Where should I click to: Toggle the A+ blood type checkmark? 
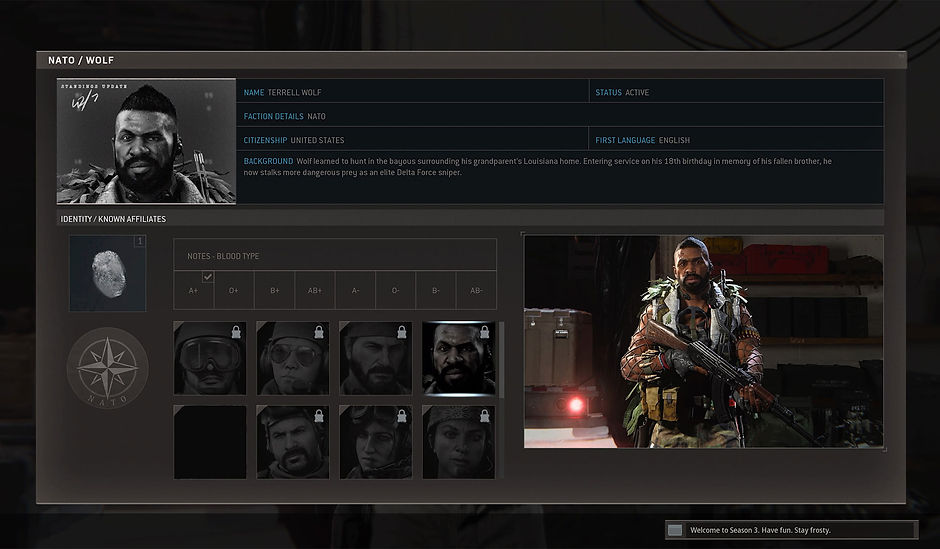[207, 277]
